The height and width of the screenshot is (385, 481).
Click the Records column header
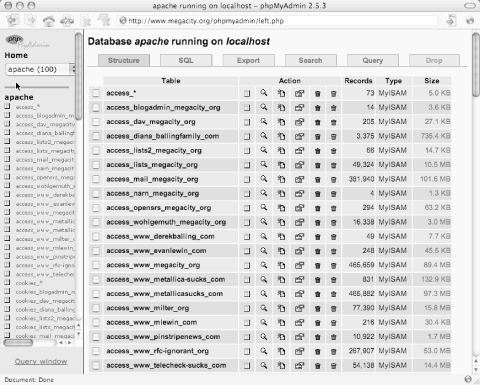pyautogui.click(x=358, y=81)
